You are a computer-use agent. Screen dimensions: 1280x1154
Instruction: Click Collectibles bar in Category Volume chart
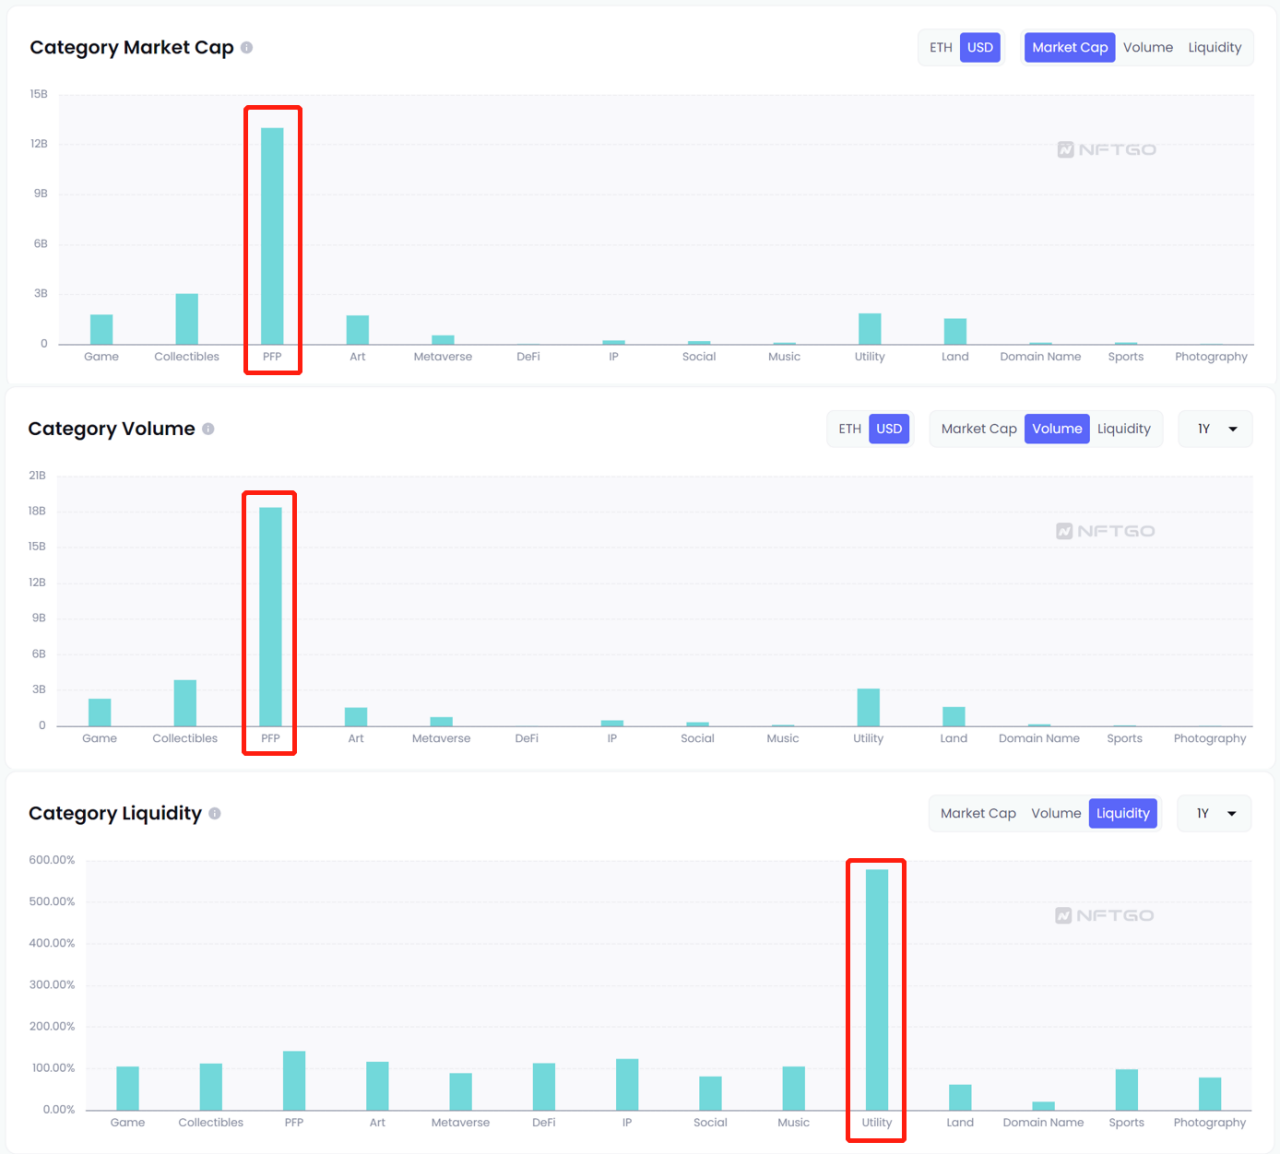[185, 703]
